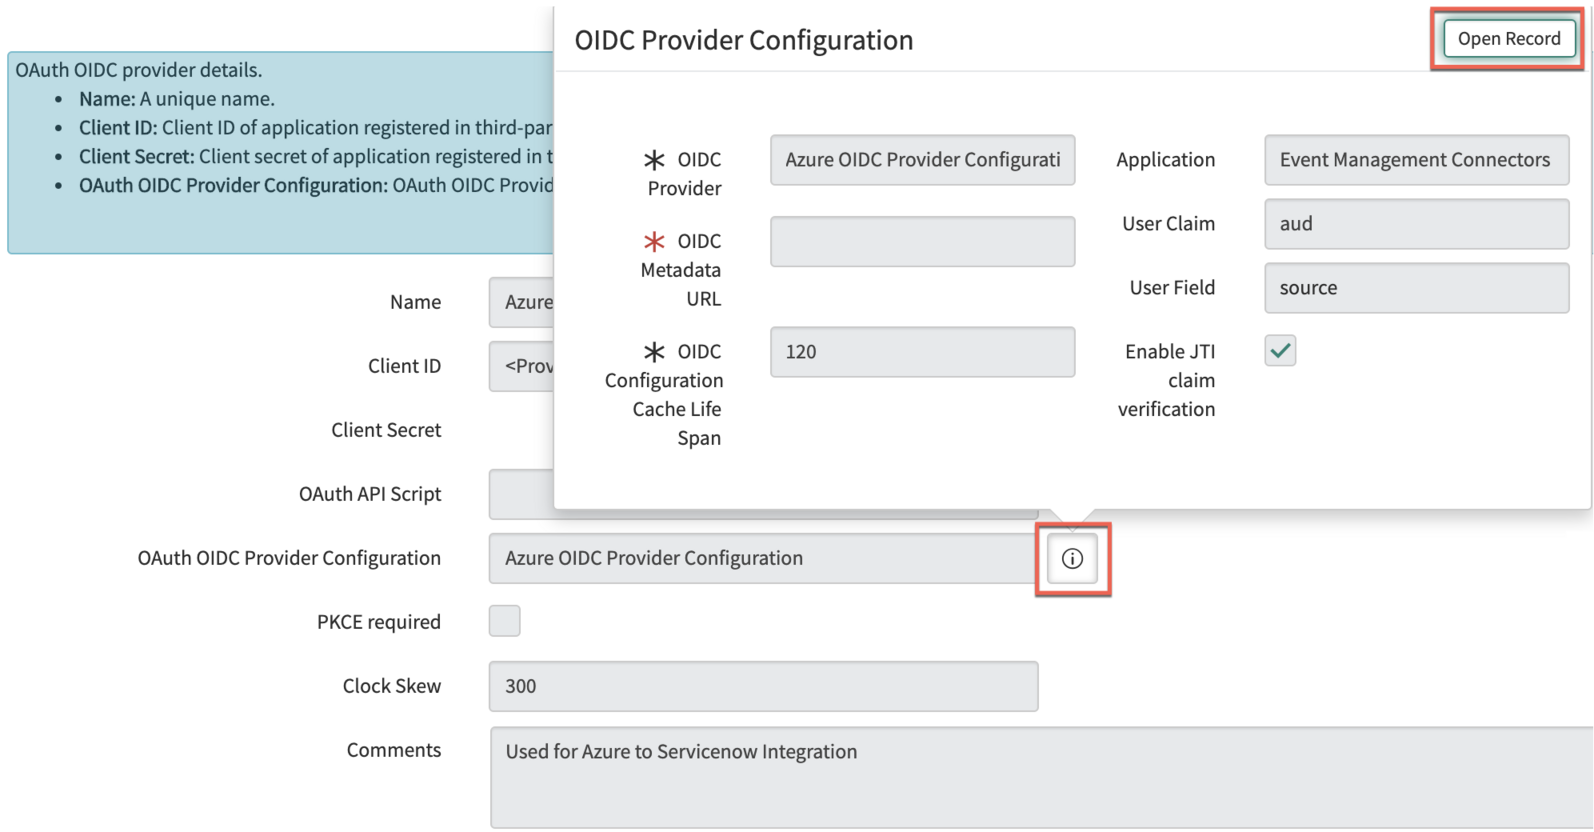Viewport: 1594px width, 832px height.
Task: Click the empty OIDC Metadata URL field
Action: point(922,241)
